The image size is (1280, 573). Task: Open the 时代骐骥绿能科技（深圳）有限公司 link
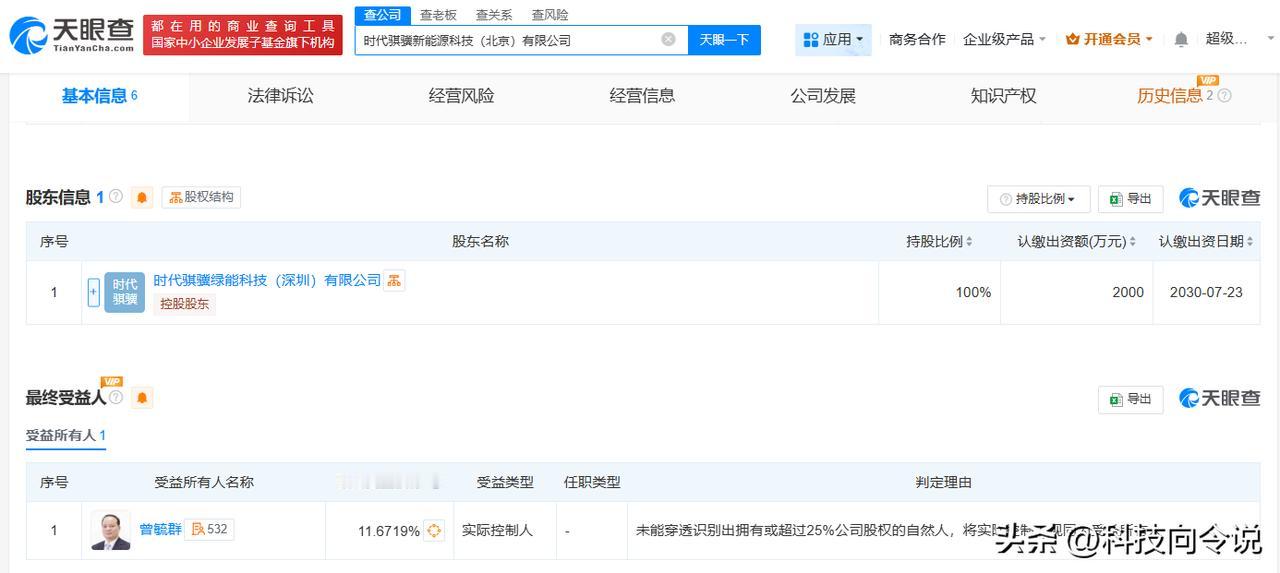point(267,280)
